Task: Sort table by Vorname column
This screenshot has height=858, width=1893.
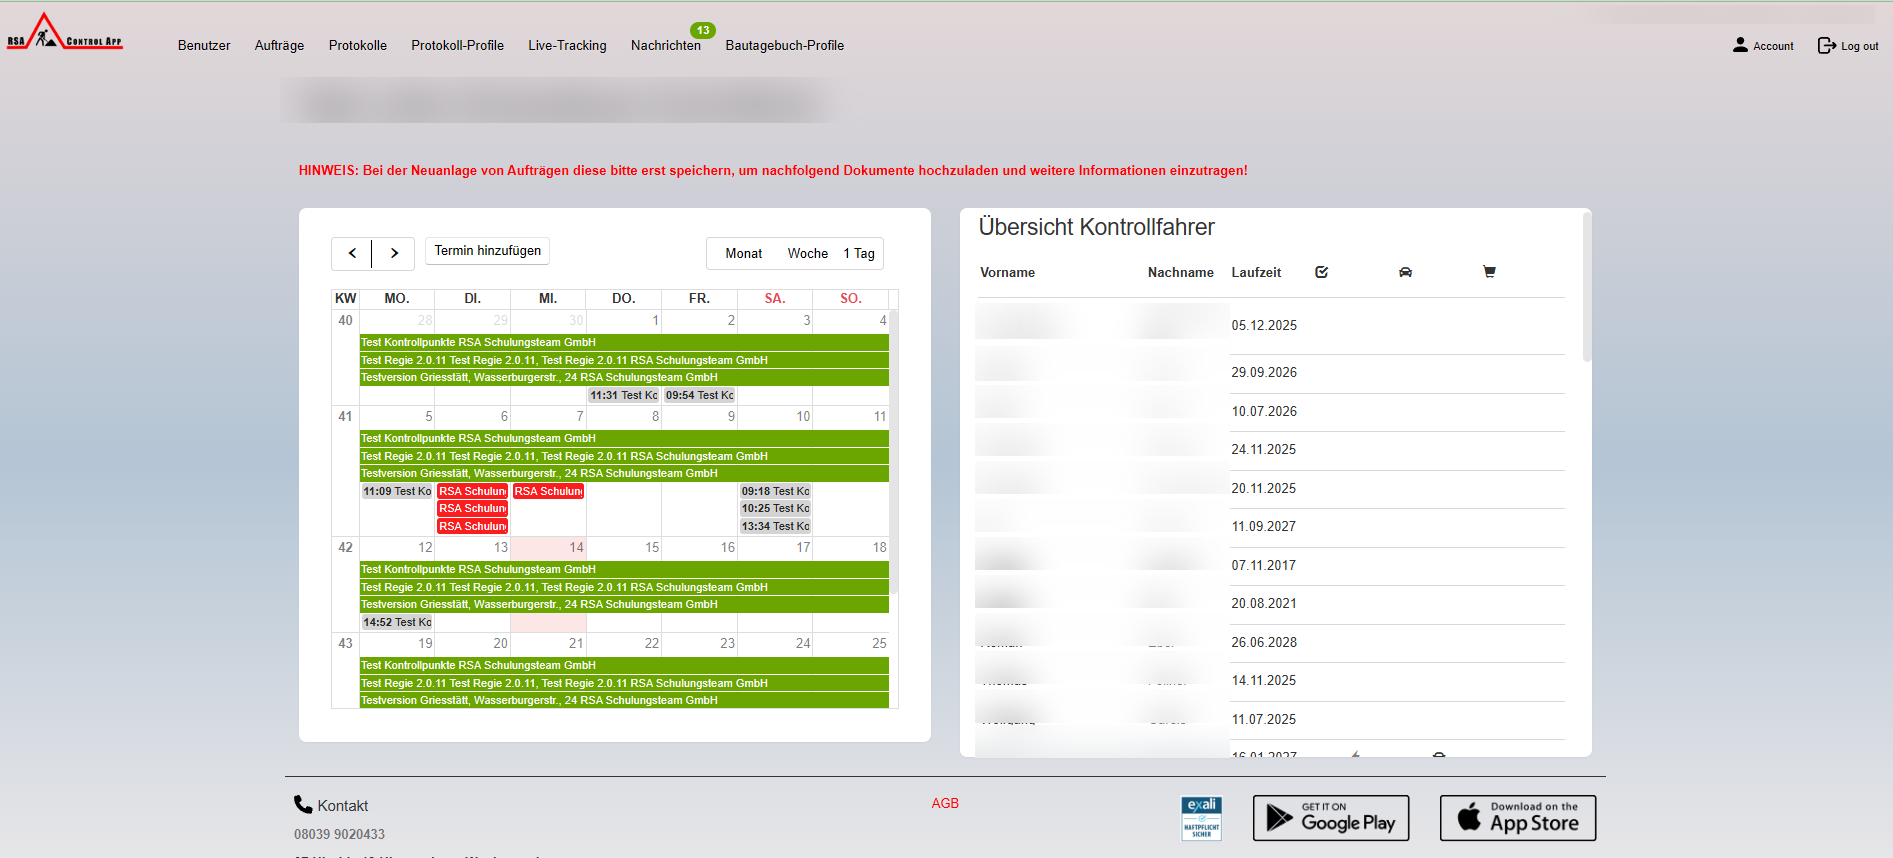Action: (1007, 272)
